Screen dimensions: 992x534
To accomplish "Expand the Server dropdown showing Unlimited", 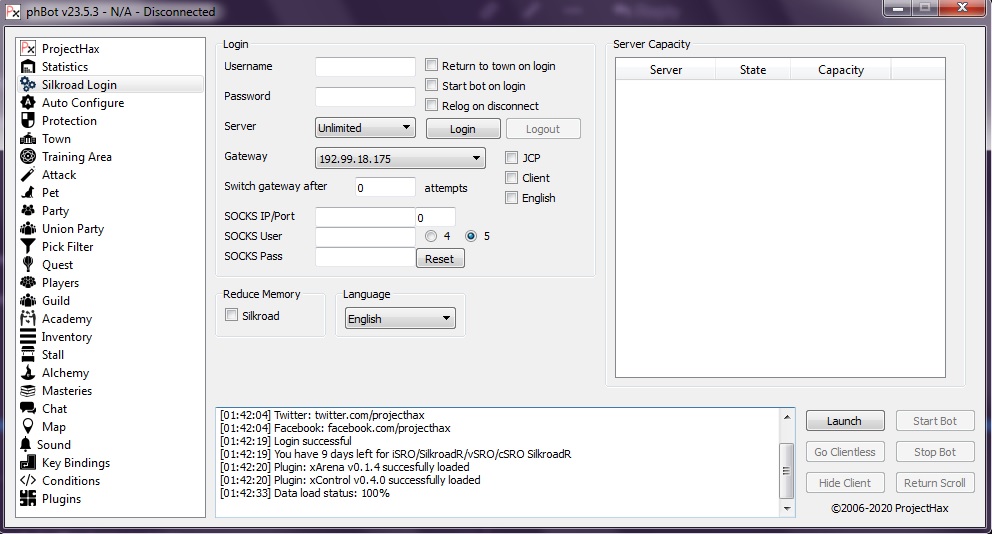I will [365, 128].
